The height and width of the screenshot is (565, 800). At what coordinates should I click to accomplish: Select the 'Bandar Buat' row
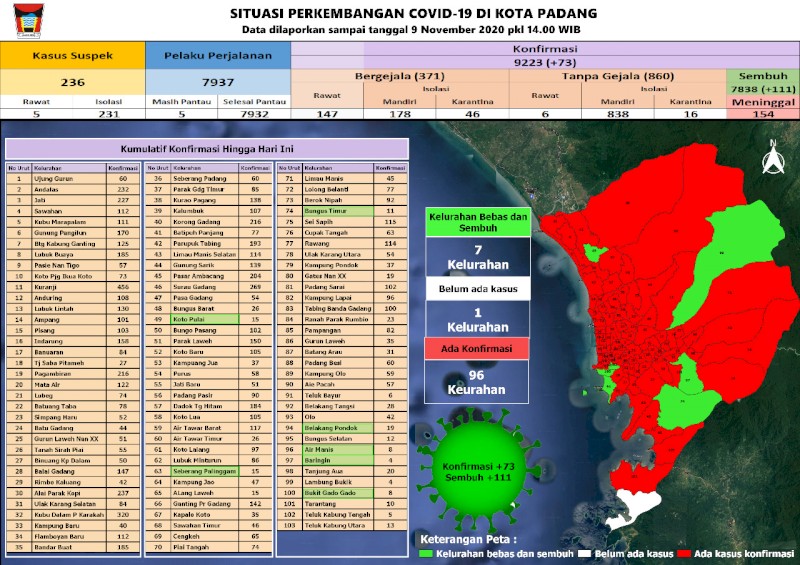[x=73, y=547]
